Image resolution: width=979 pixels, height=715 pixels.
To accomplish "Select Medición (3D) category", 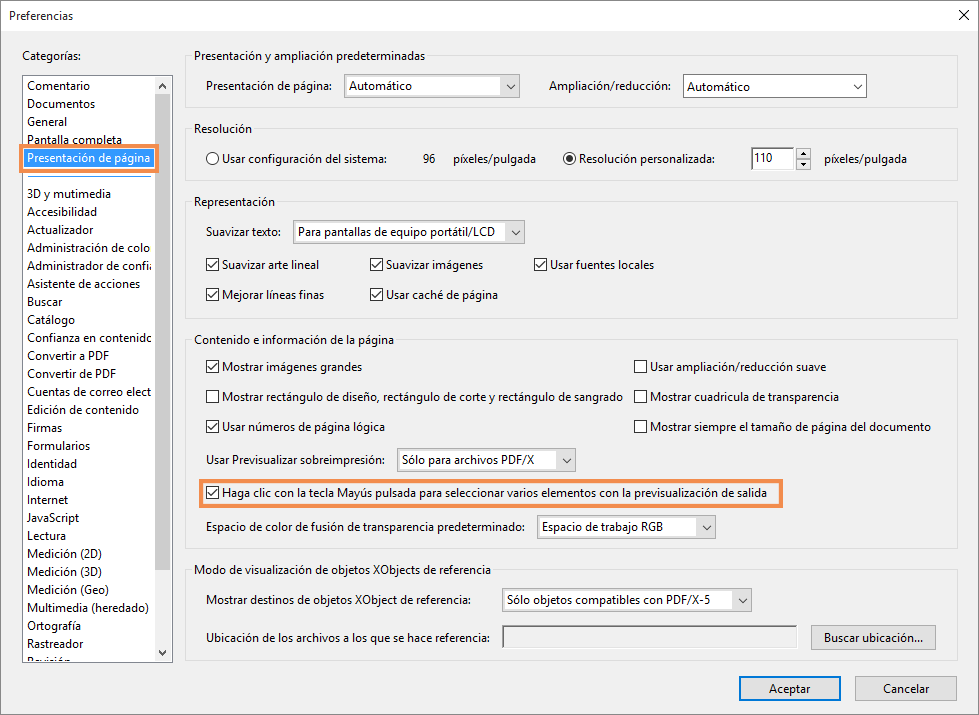I will 64,572.
